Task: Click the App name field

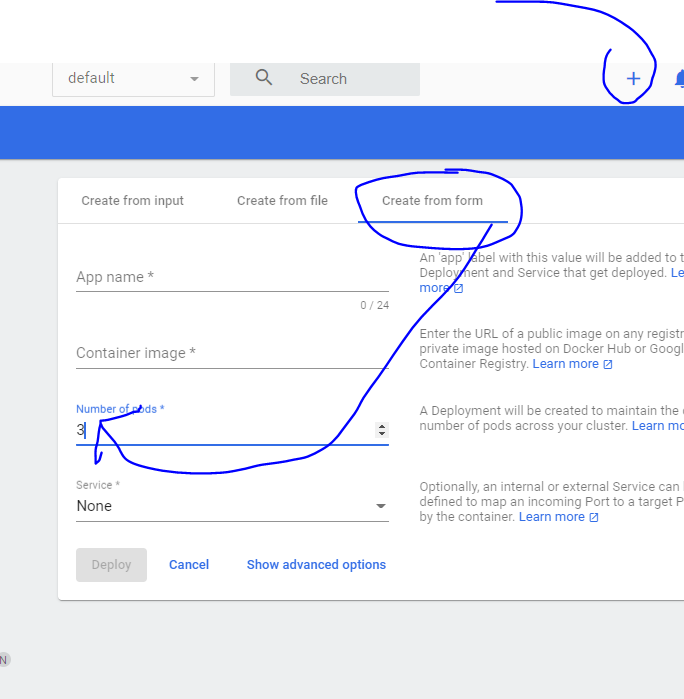Action: pyautogui.click(x=232, y=277)
